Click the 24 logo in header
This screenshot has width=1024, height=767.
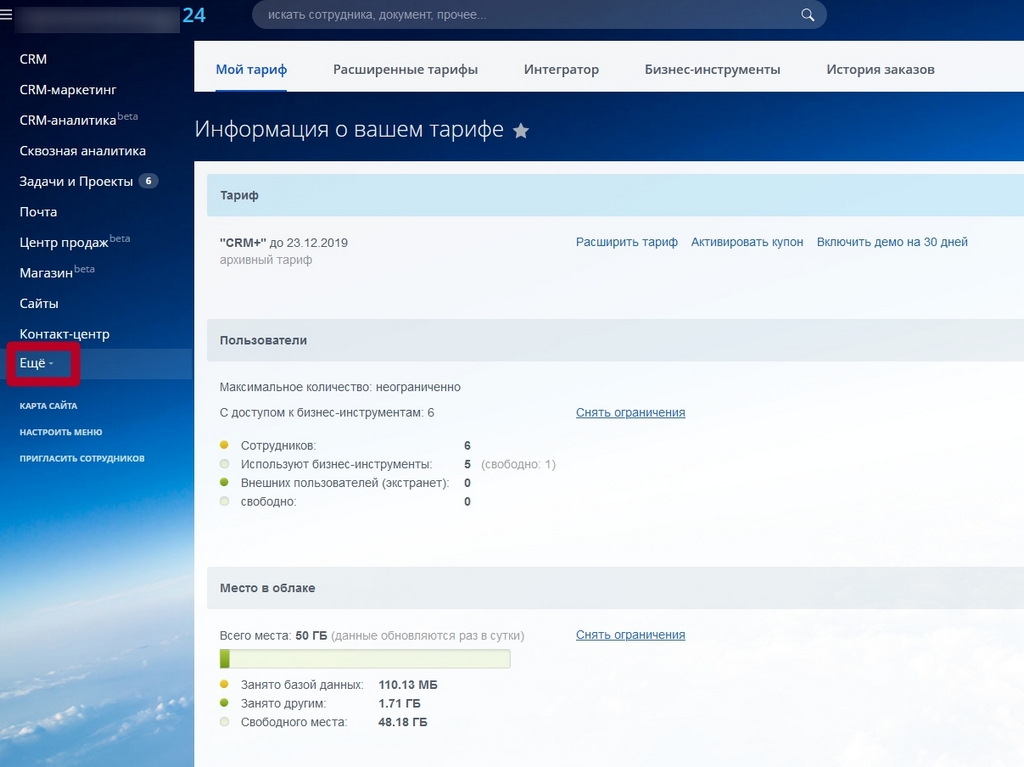tap(194, 15)
